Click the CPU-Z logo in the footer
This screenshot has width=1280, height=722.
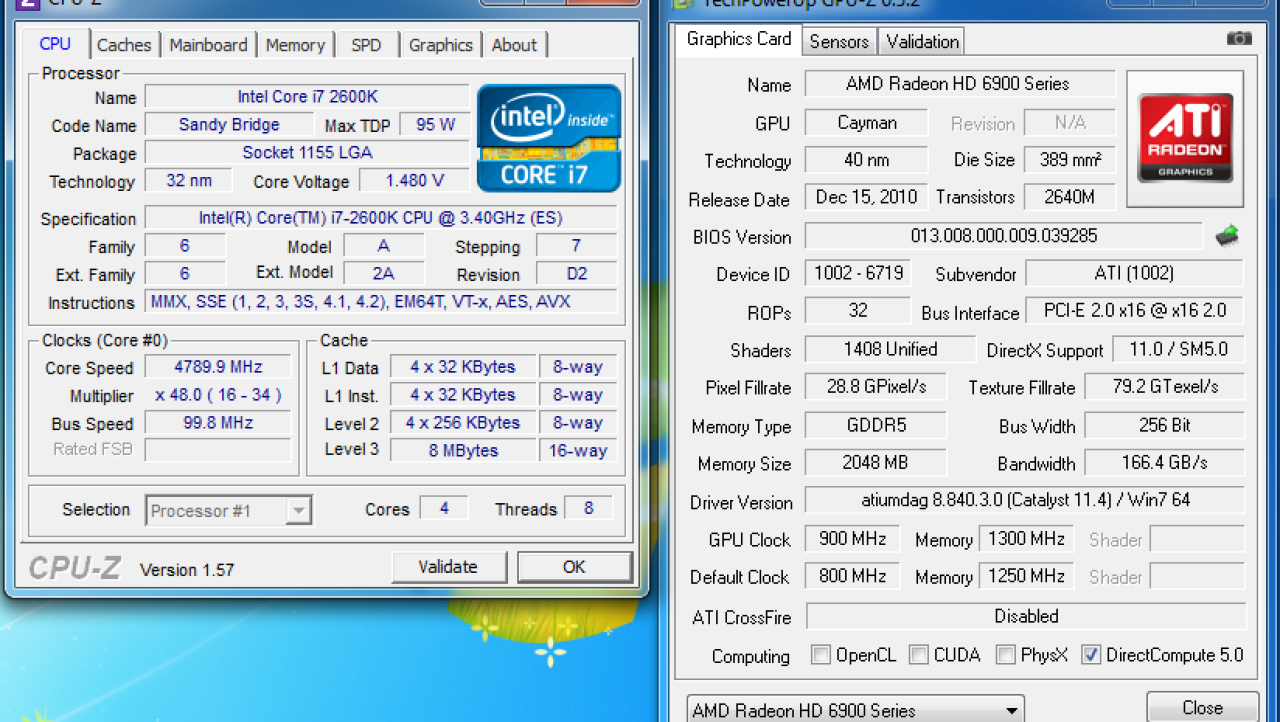pos(75,568)
